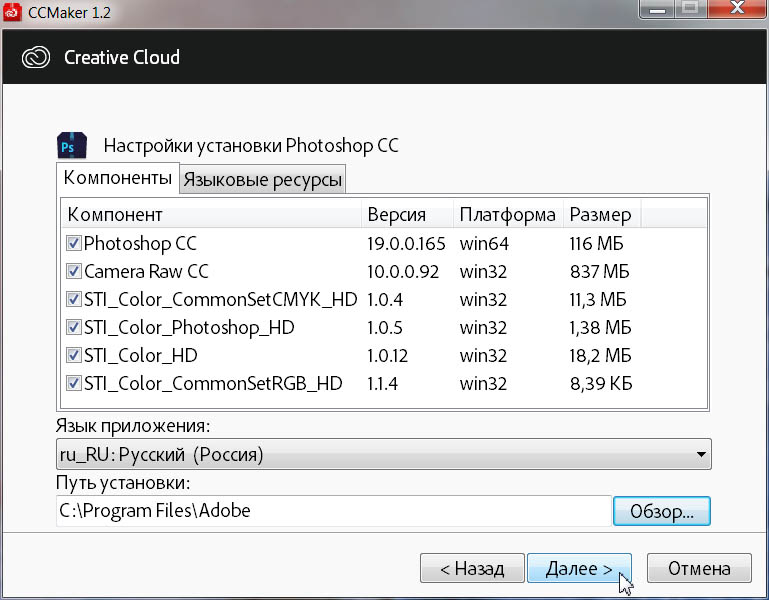Minimize the CCMaker window
Image resolution: width=769 pixels, height=600 pixels.
click(658, 9)
